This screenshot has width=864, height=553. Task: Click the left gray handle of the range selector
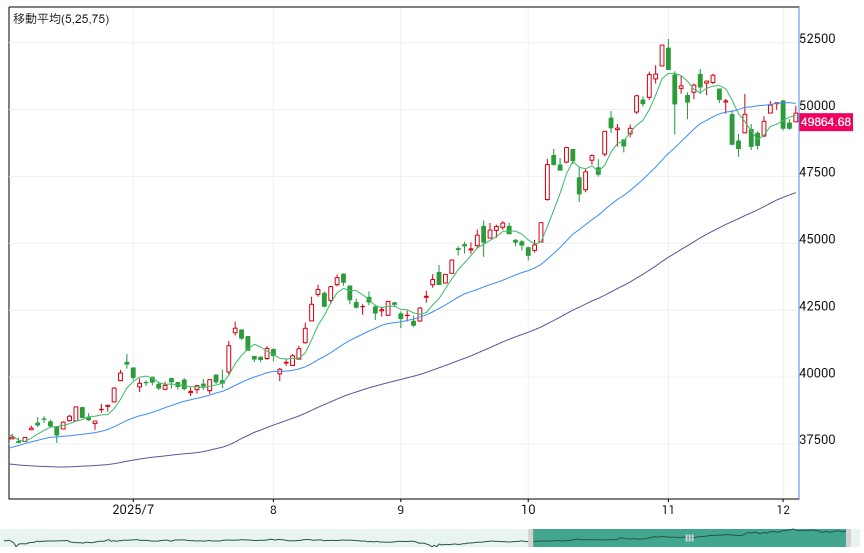coord(531,538)
